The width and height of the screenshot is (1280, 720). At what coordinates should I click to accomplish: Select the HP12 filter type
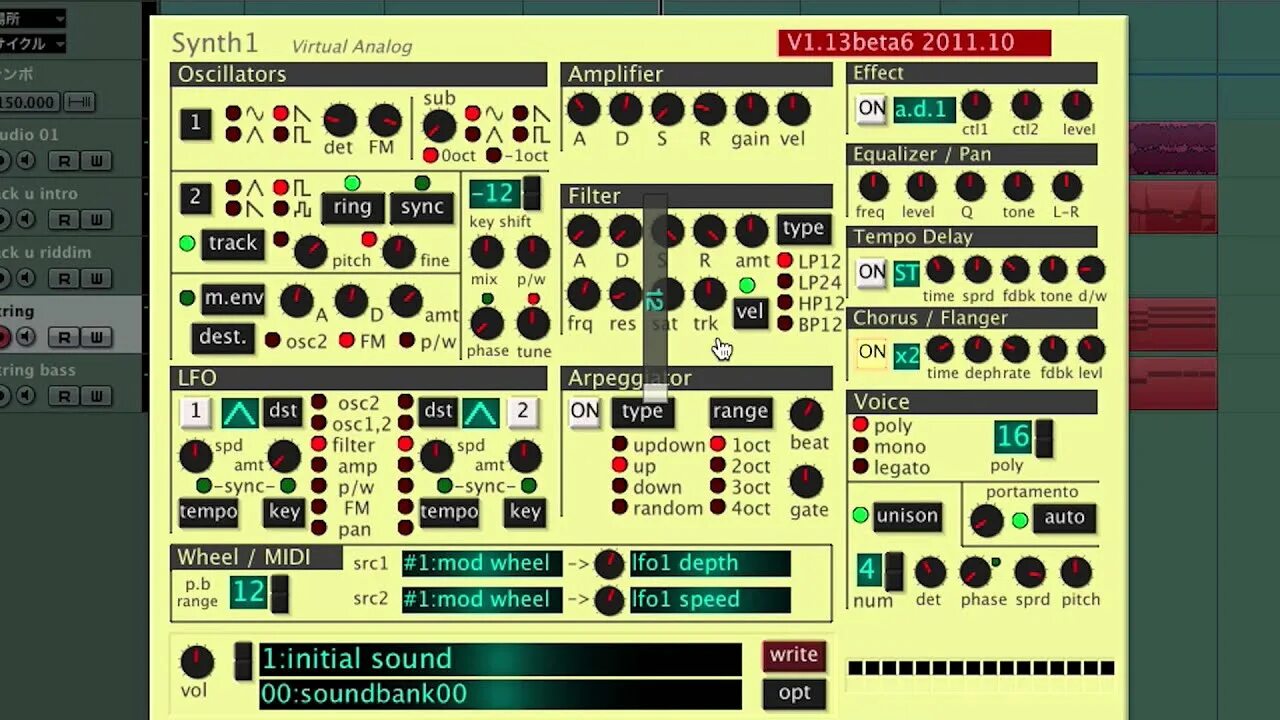(786, 303)
